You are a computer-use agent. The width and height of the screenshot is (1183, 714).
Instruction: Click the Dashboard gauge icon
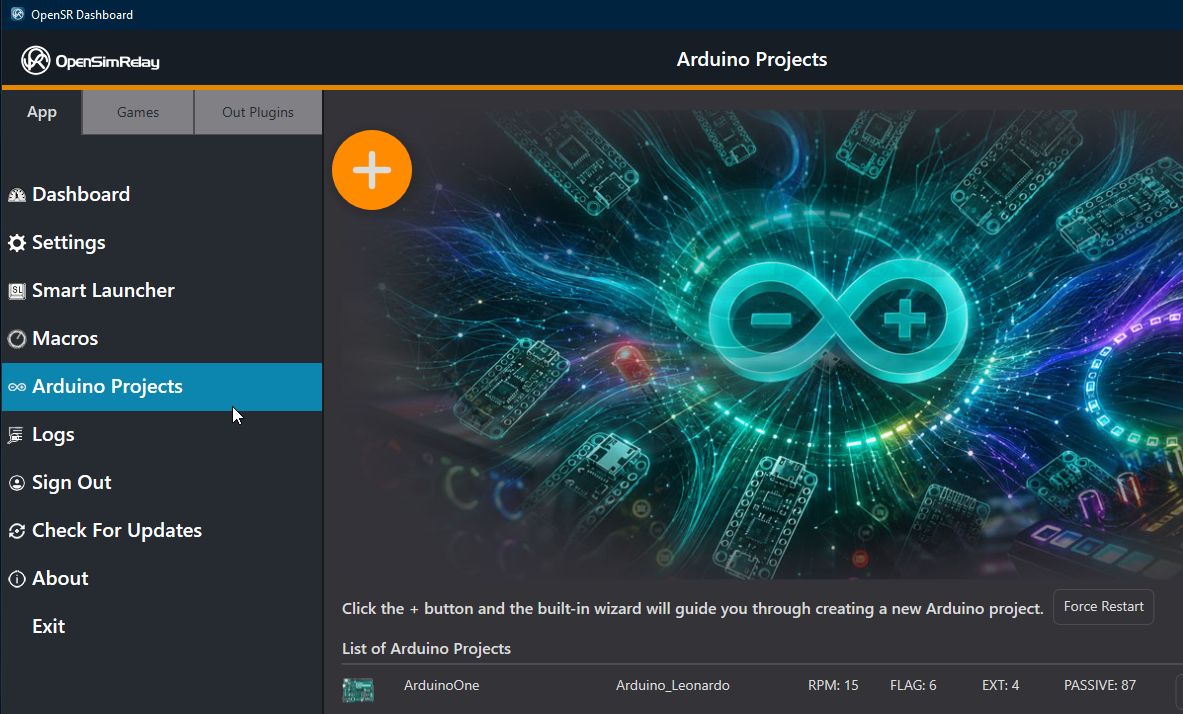coord(17,195)
